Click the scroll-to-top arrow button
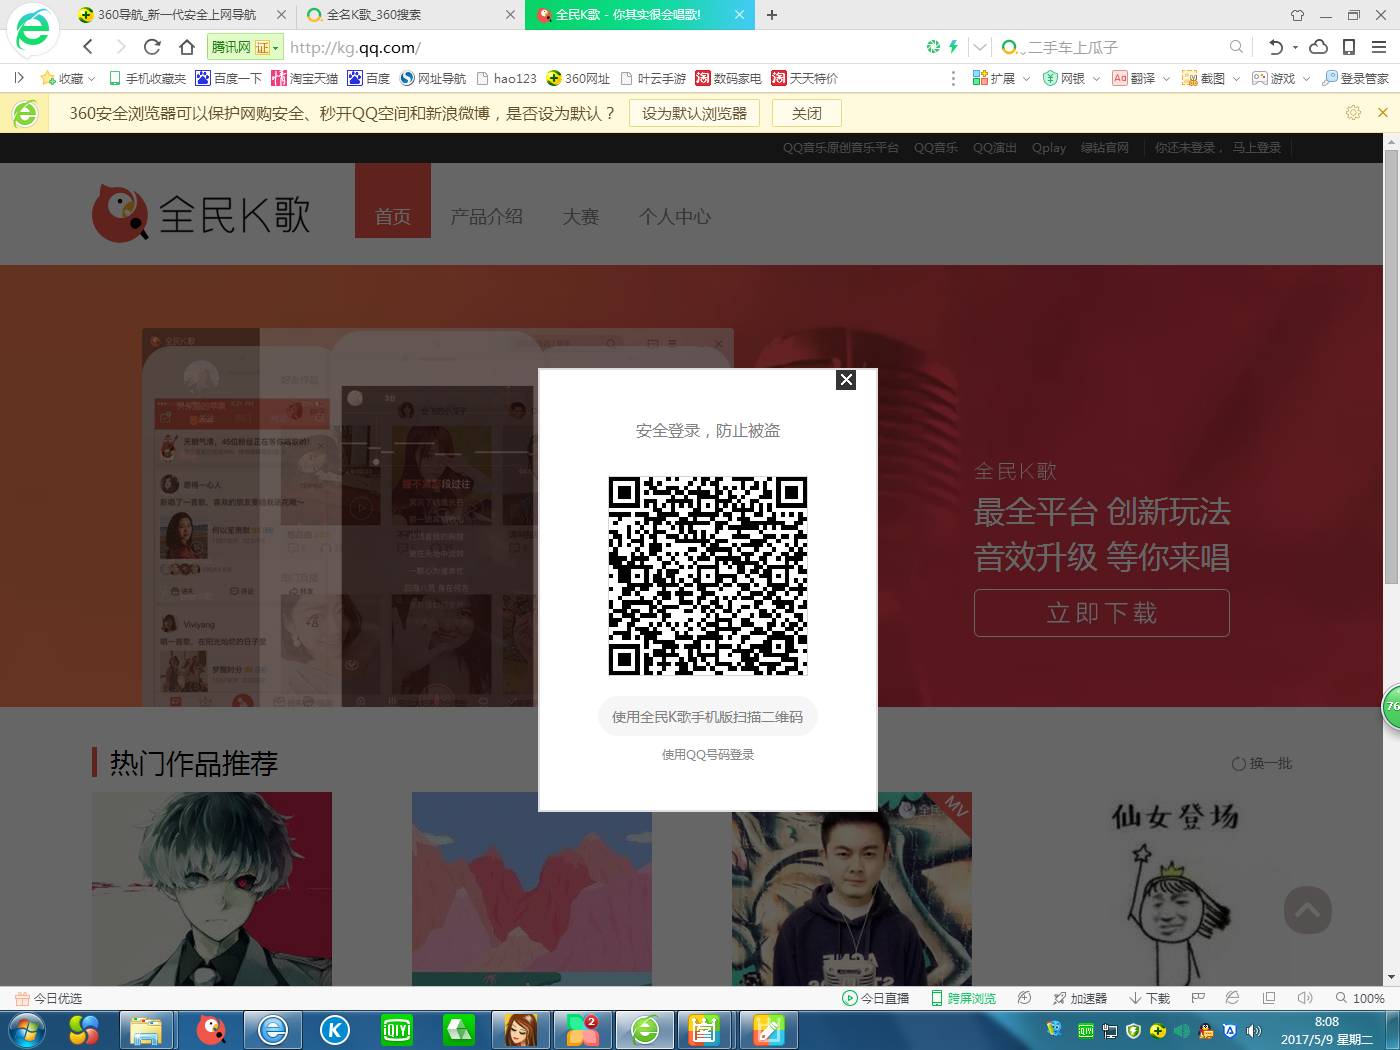This screenshot has height=1050, width=1400. tap(1308, 910)
